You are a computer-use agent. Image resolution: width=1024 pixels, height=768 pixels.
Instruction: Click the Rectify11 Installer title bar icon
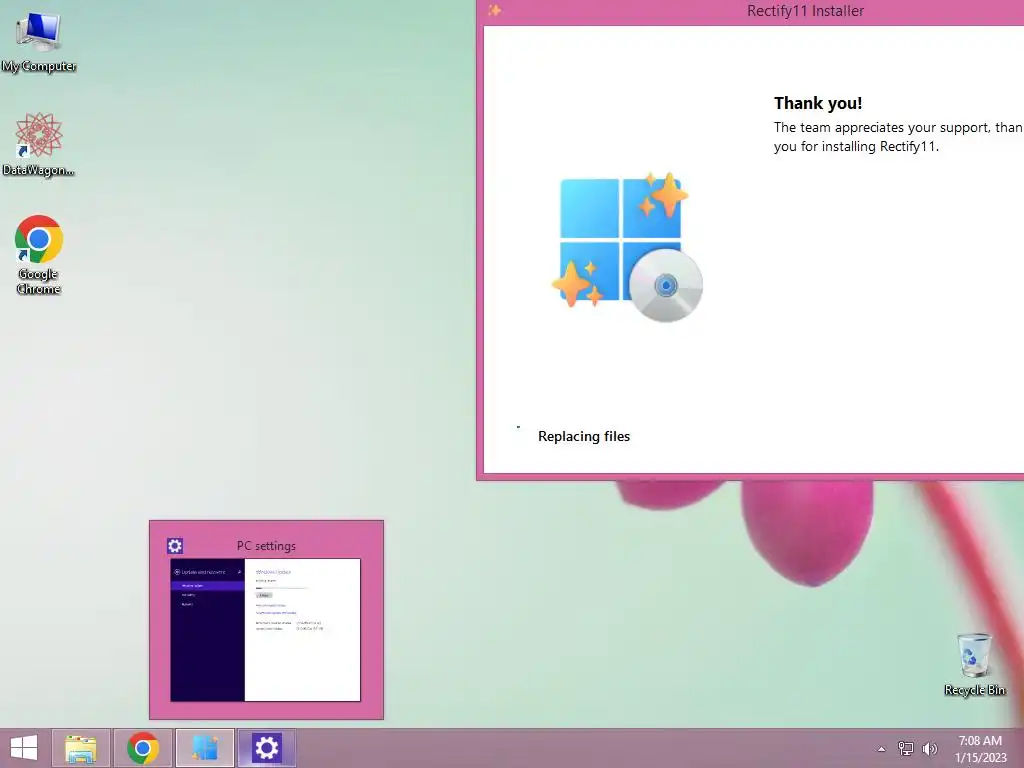coord(494,10)
